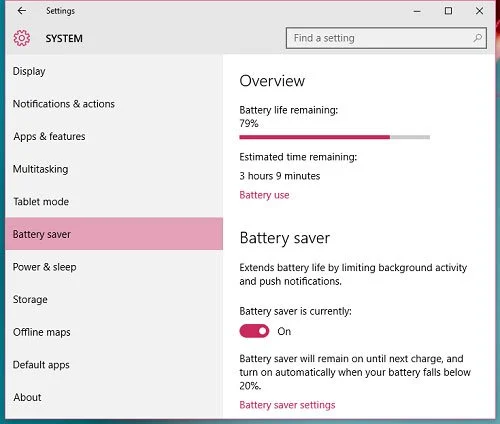500x424 pixels.
Task: Open Battery saver settings link
Action: tap(287, 405)
